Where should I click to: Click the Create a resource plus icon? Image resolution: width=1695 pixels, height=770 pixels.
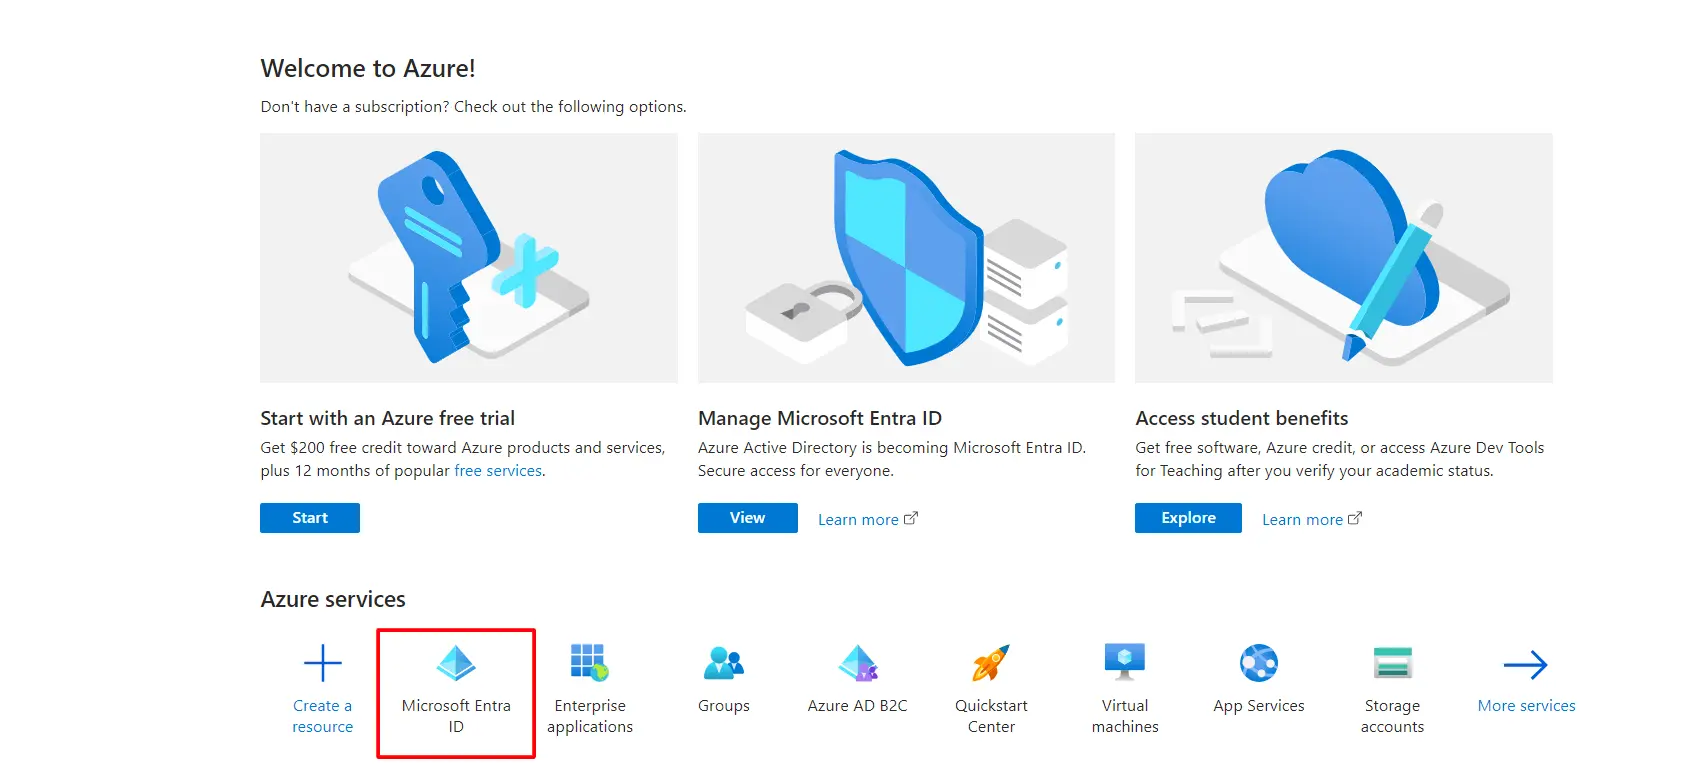click(x=322, y=663)
